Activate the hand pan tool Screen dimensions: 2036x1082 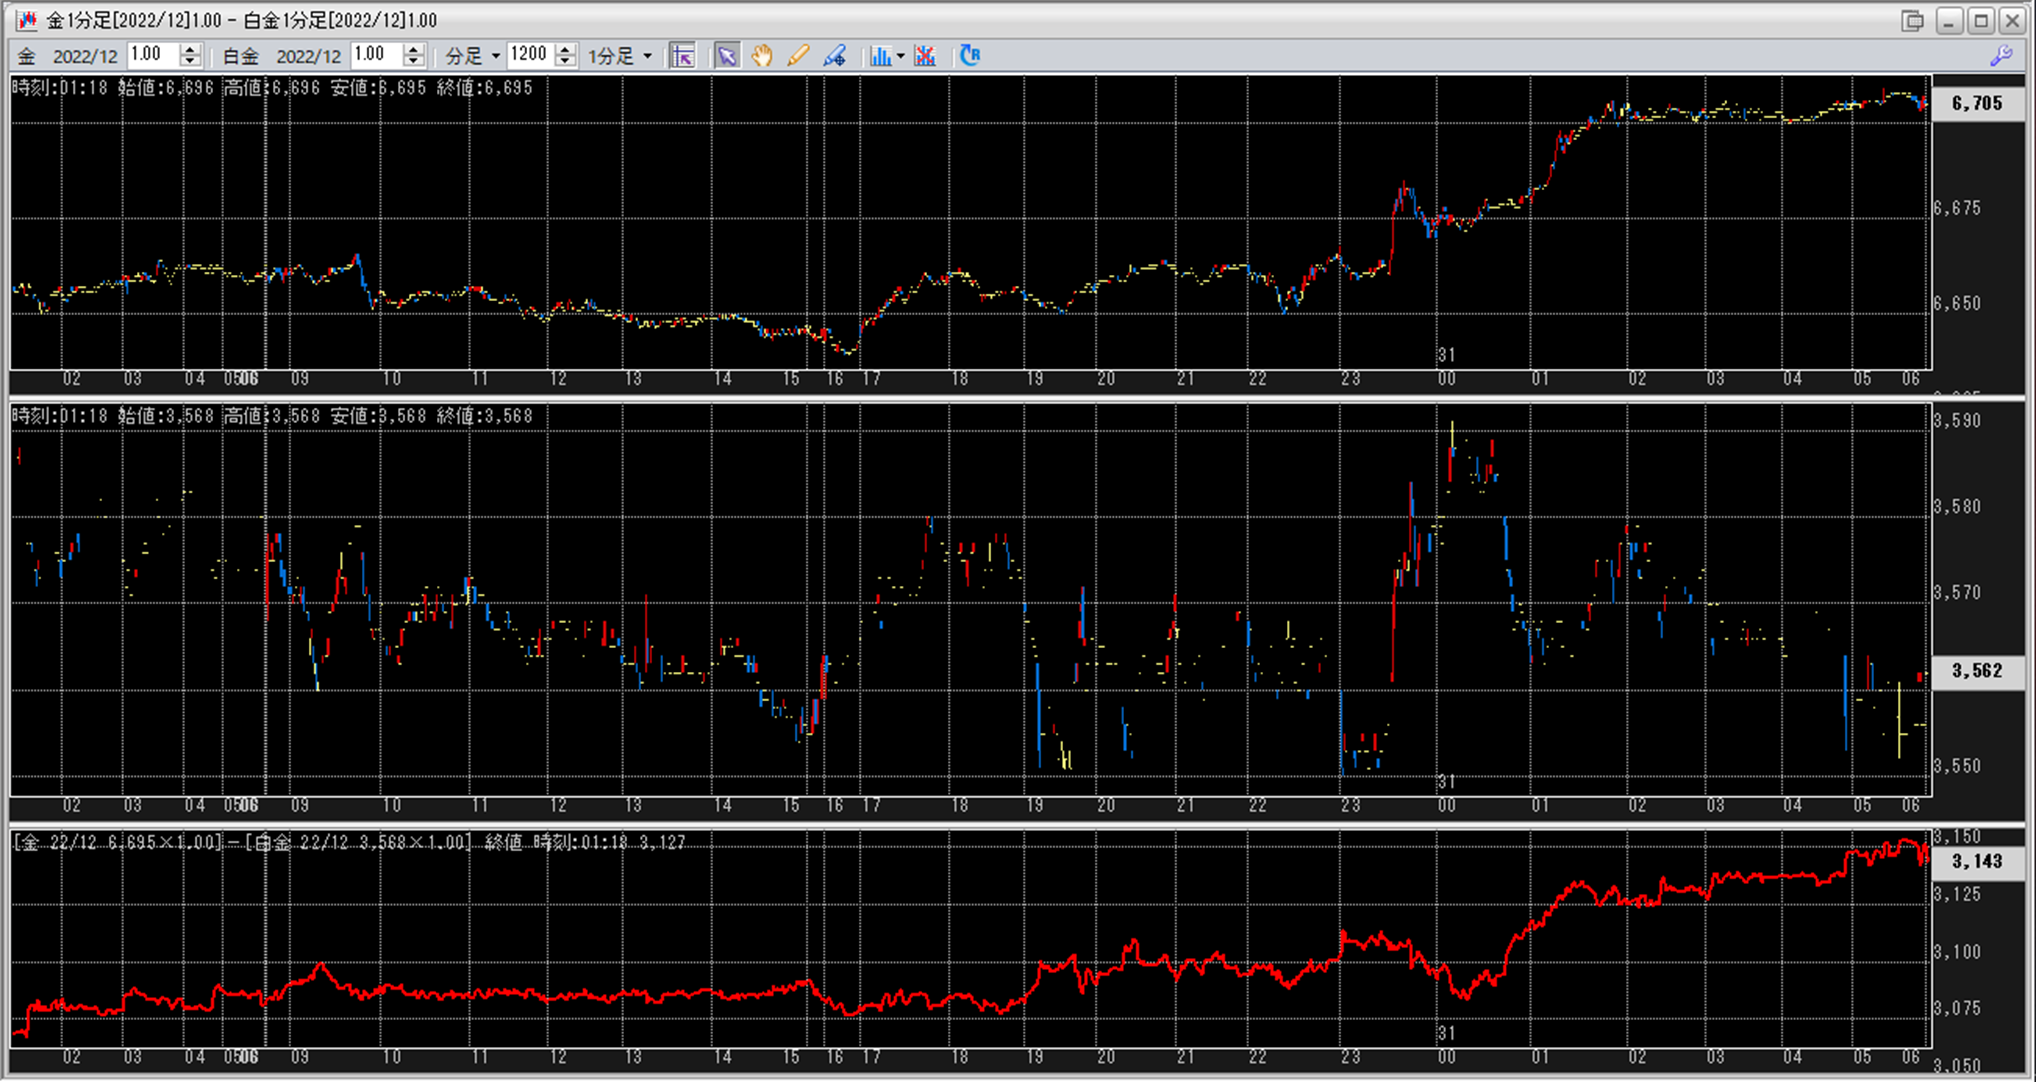pos(762,56)
